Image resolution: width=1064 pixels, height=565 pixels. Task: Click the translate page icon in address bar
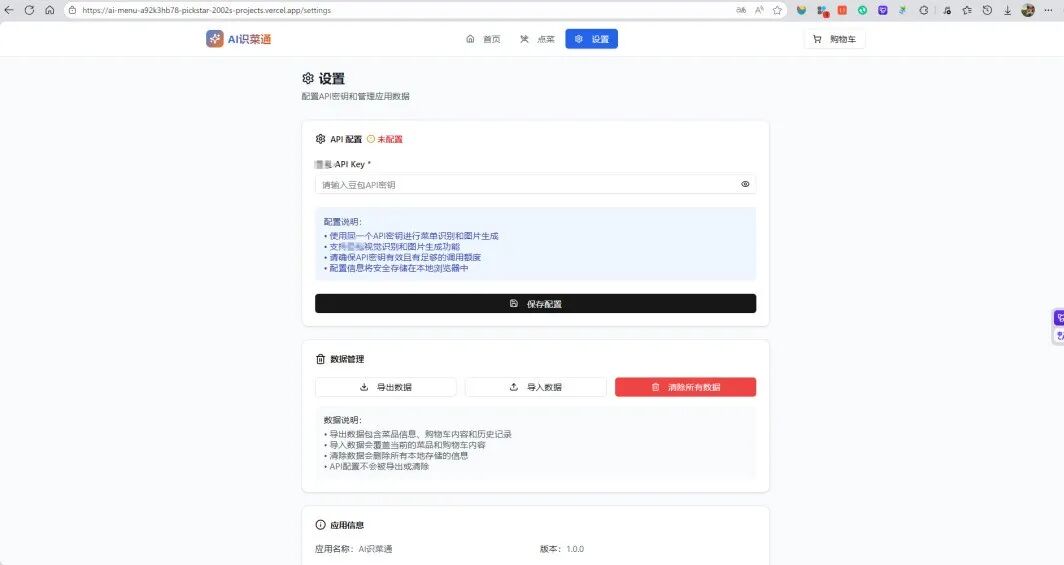741,10
